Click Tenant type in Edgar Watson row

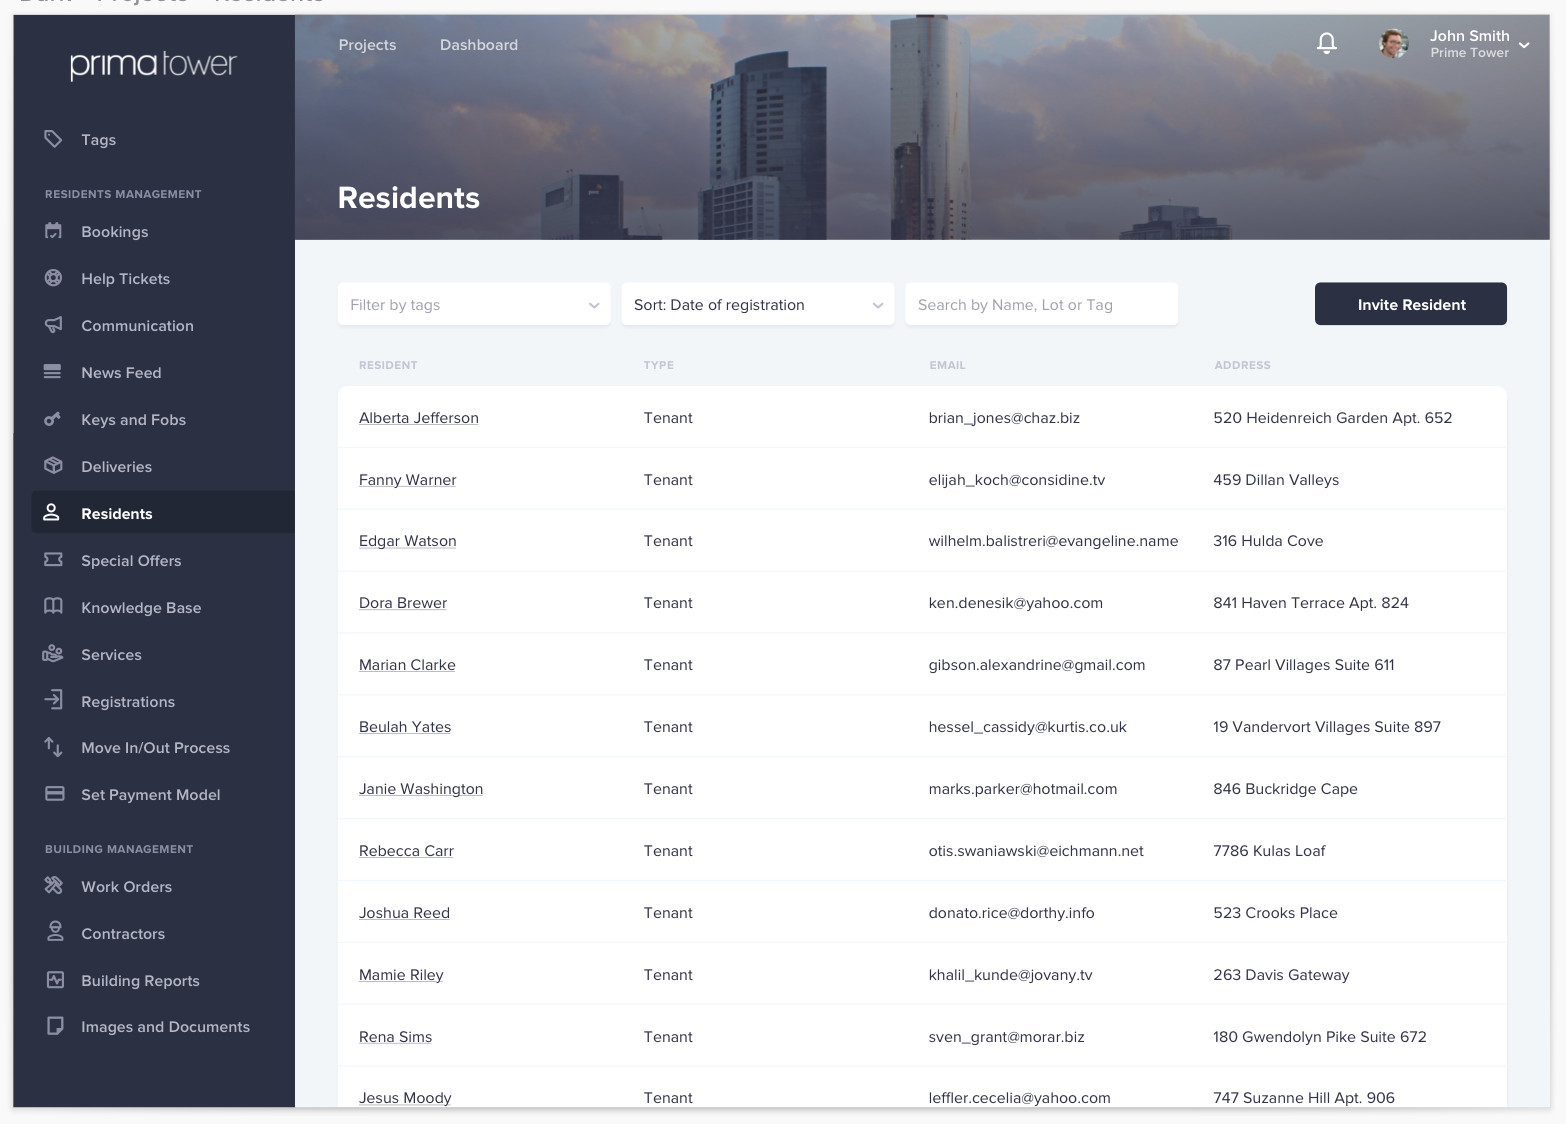(x=668, y=541)
